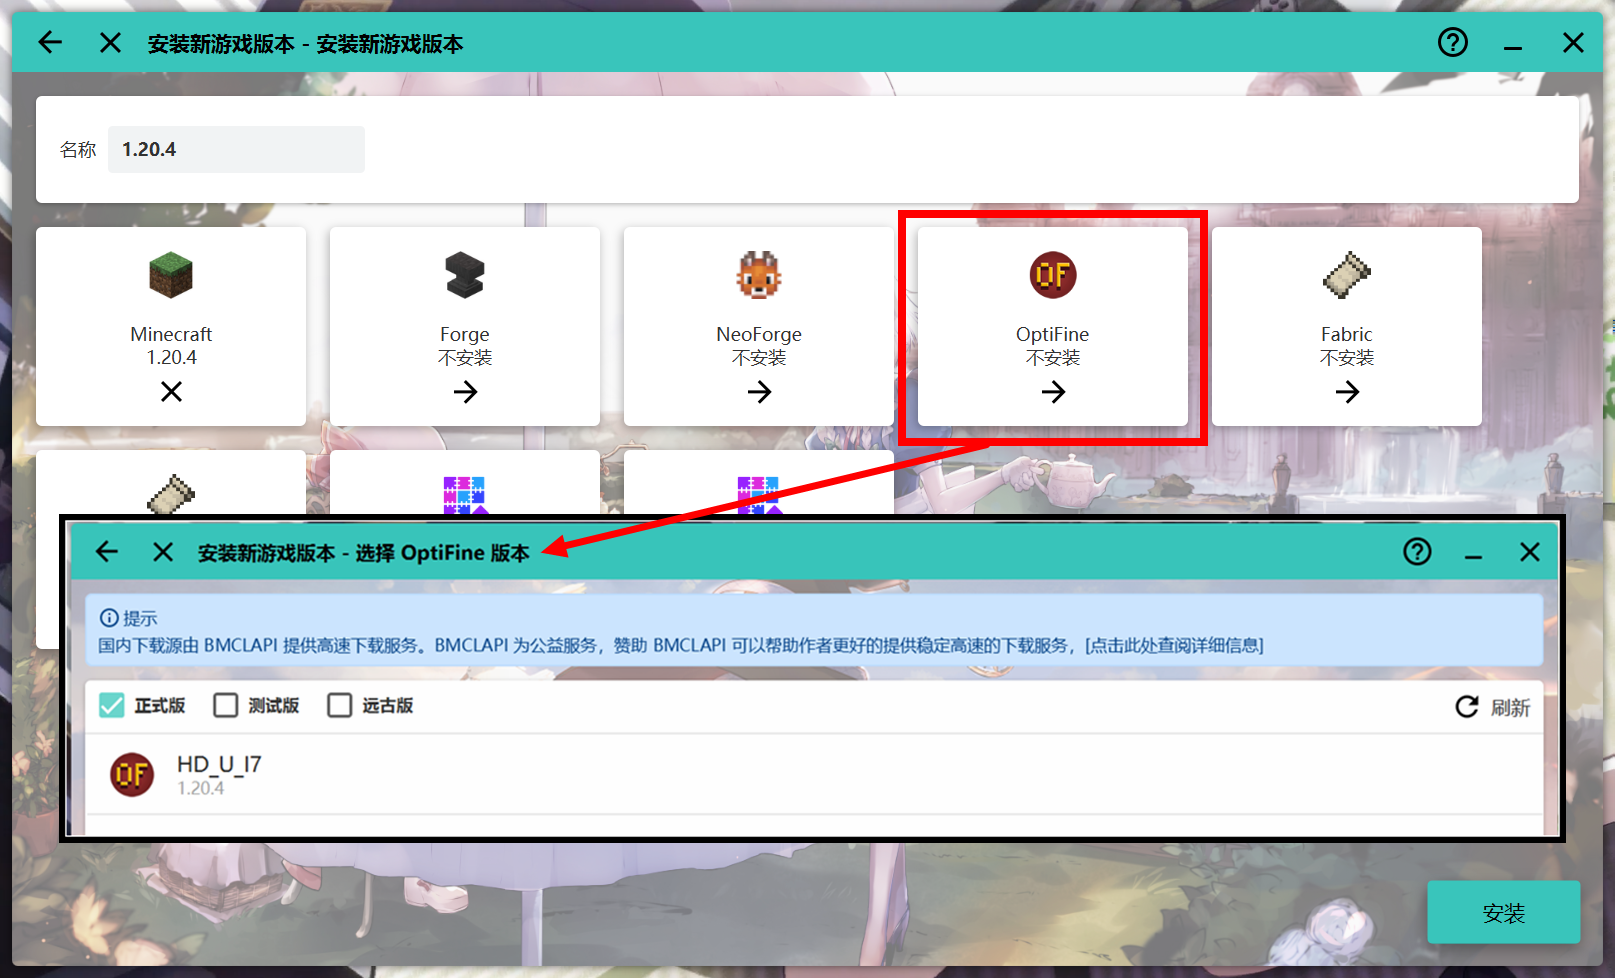Click the 'Minecraft' card label

pos(171,334)
